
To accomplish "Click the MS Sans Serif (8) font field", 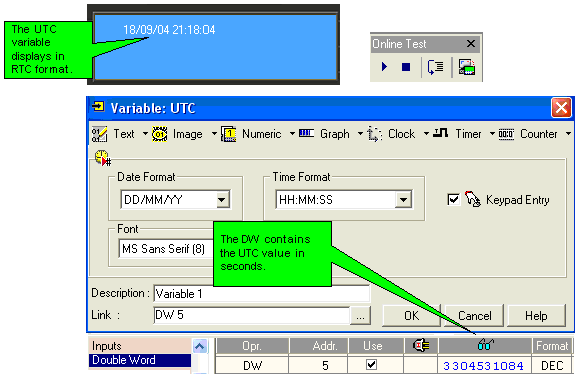I will (x=166, y=249).
